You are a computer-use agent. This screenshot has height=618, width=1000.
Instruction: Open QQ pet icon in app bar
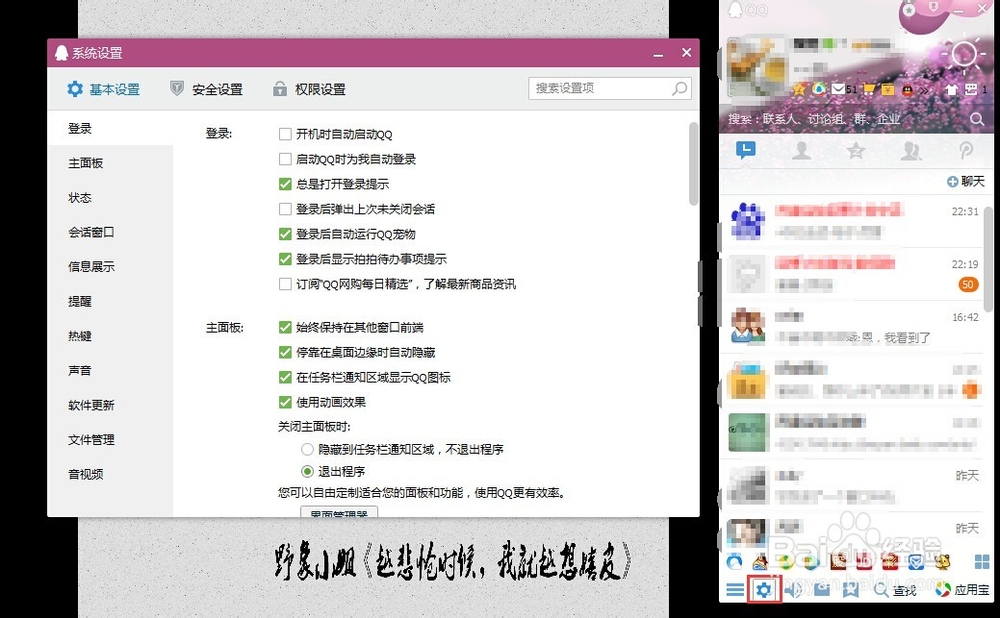click(941, 562)
